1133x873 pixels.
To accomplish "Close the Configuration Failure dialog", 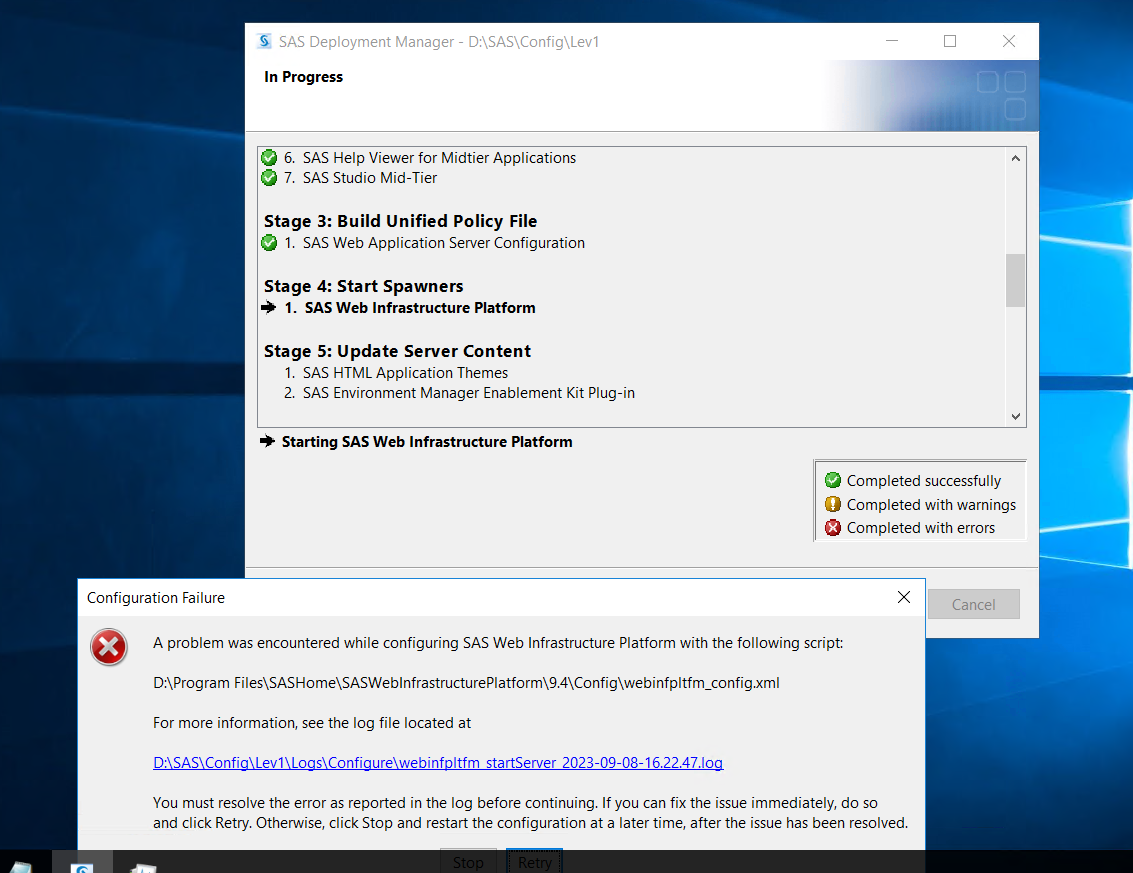I will [904, 597].
